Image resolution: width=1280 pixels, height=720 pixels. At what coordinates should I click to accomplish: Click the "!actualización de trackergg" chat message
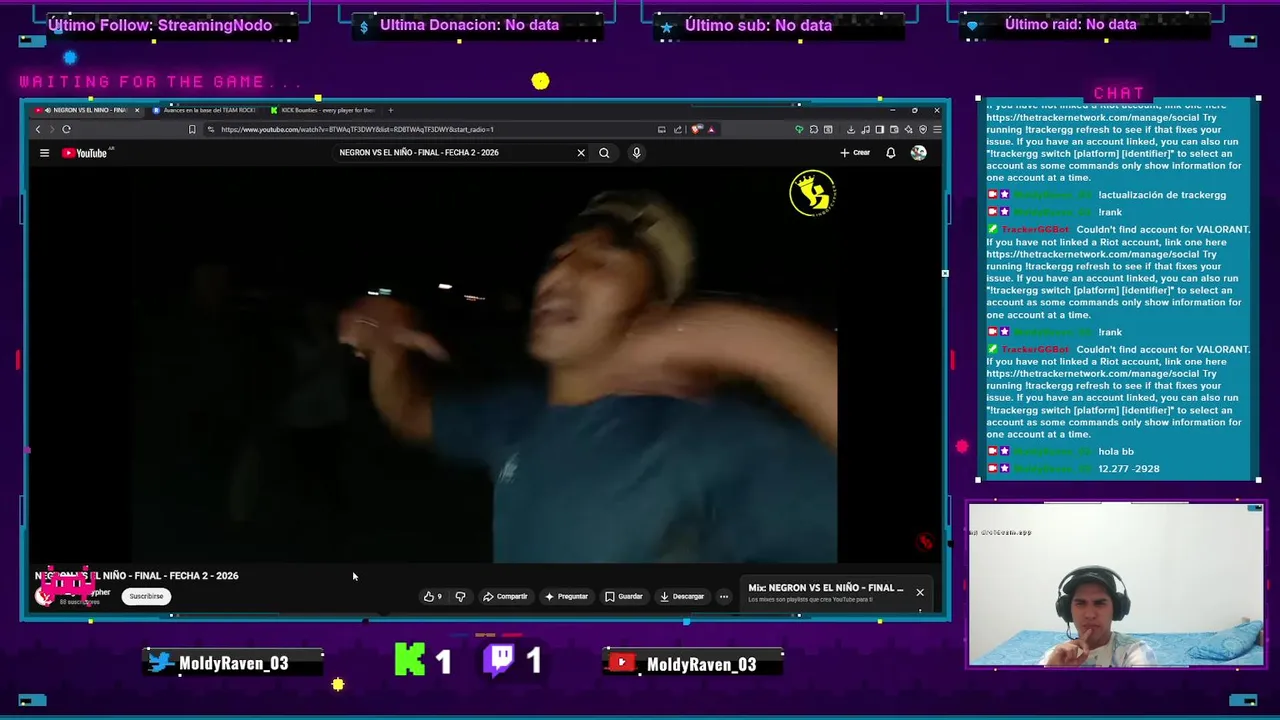pos(1162,195)
